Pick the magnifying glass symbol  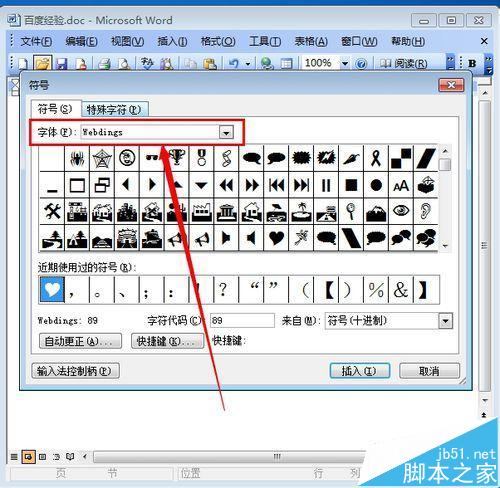point(351,211)
